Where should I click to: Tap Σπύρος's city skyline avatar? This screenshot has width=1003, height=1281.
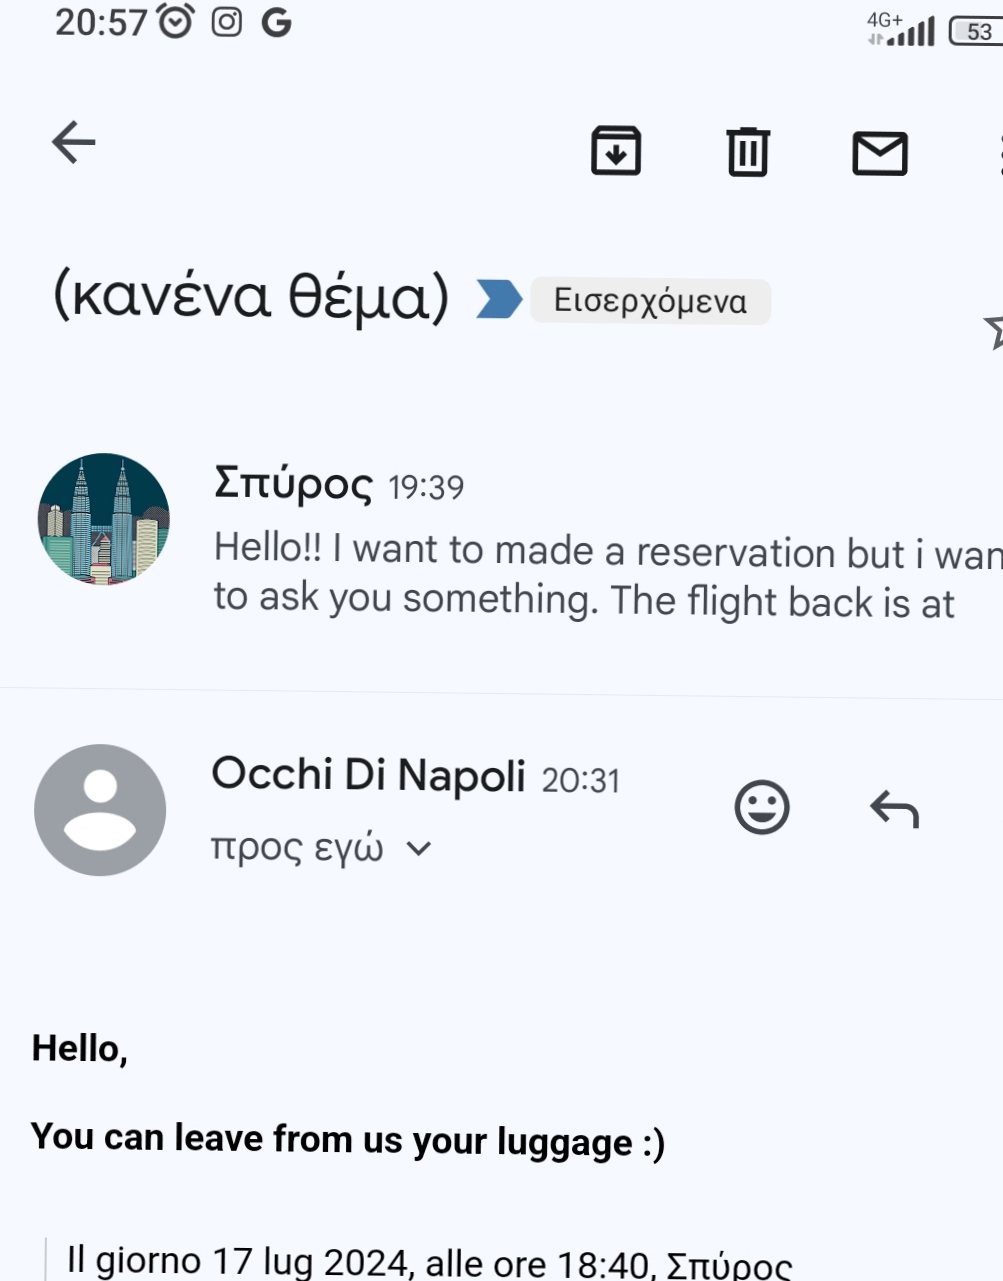pyautogui.click(x=103, y=519)
